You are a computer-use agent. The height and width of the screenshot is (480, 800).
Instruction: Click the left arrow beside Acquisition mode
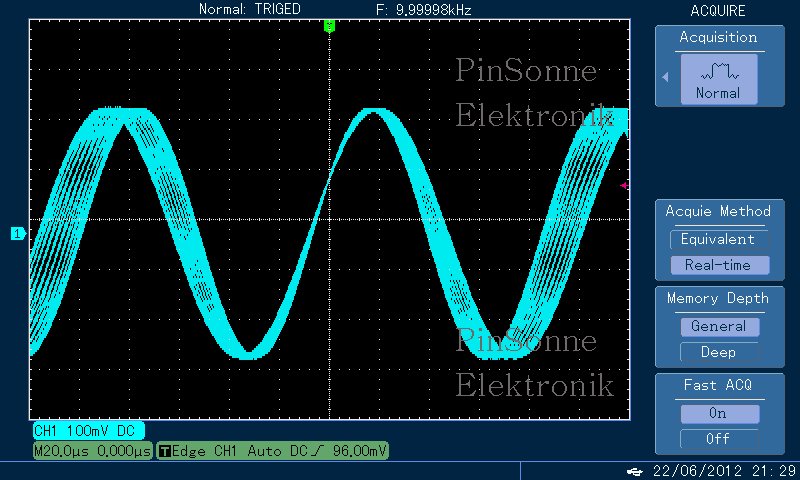pyautogui.click(x=665, y=77)
